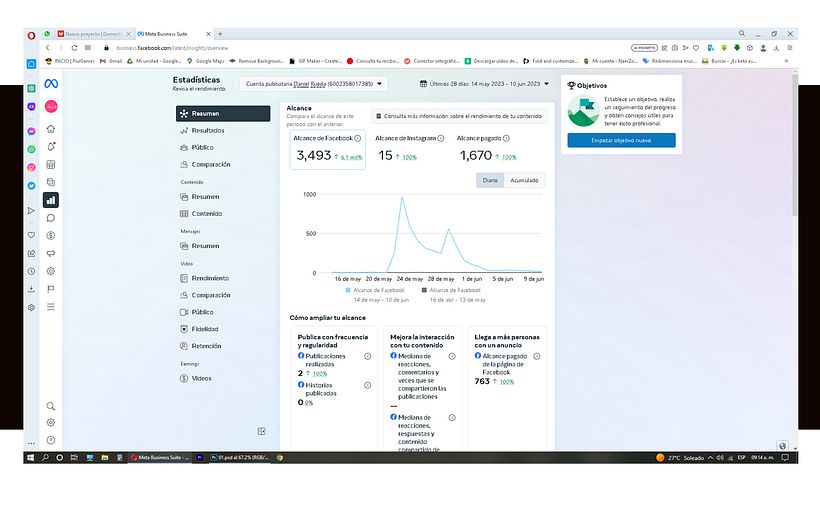Screen dimensions: 820x513
Task: Open Resultados in the statistics menu
Action: pos(208,131)
